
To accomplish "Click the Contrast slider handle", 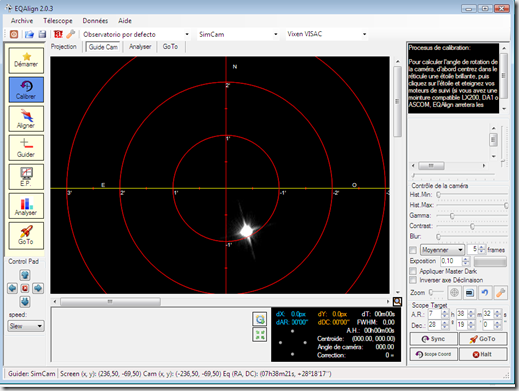I will pos(472,226).
